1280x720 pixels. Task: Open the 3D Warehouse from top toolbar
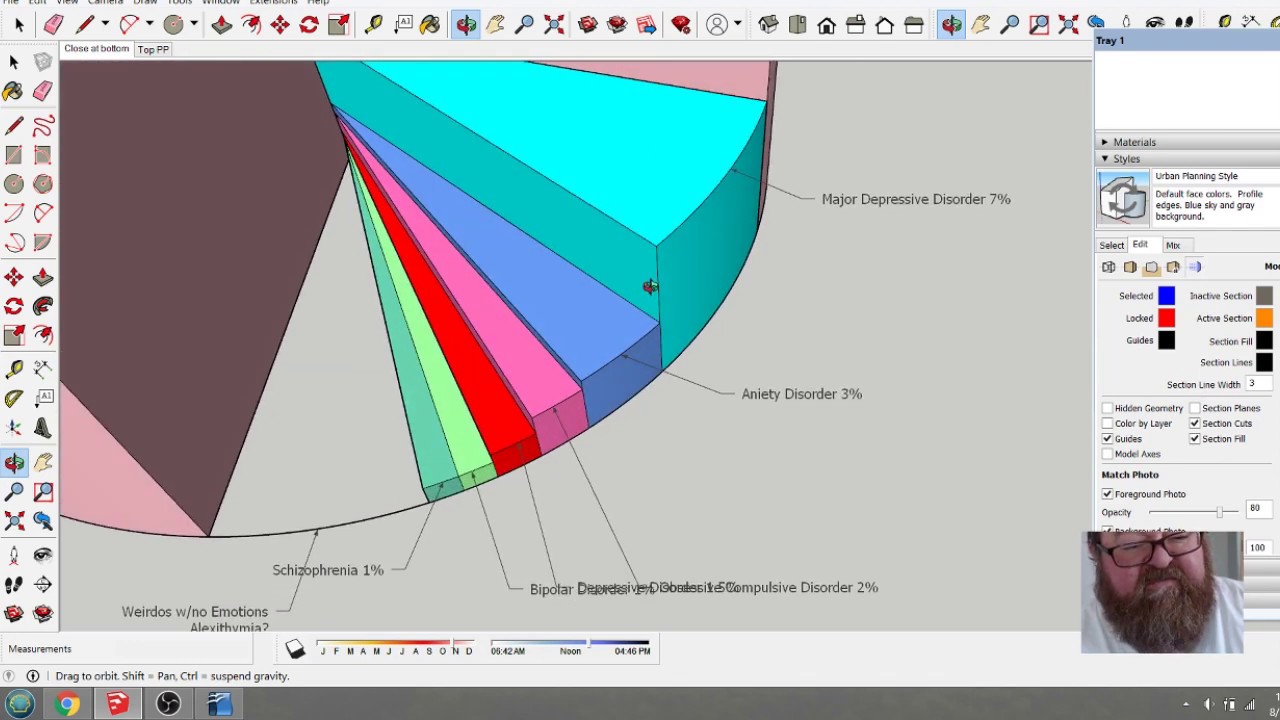click(587, 24)
